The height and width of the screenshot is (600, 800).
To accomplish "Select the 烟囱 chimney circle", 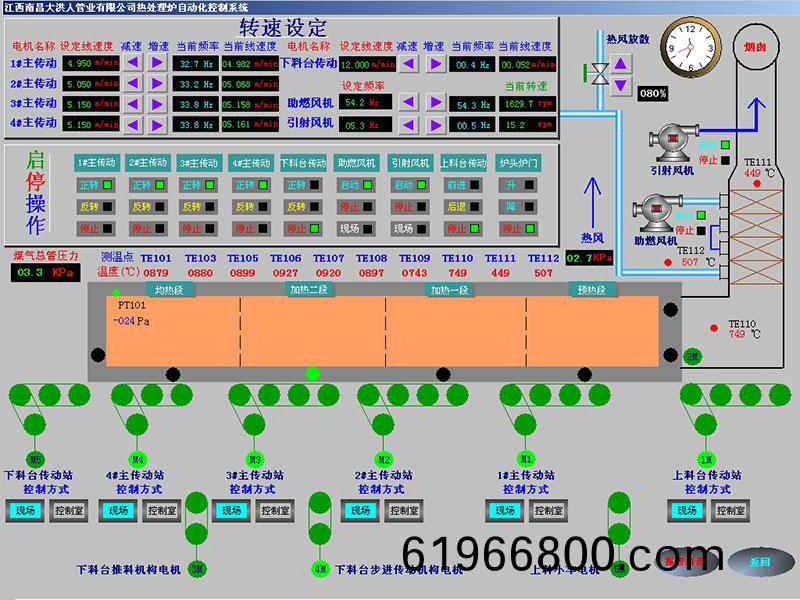I will pos(756,46).
